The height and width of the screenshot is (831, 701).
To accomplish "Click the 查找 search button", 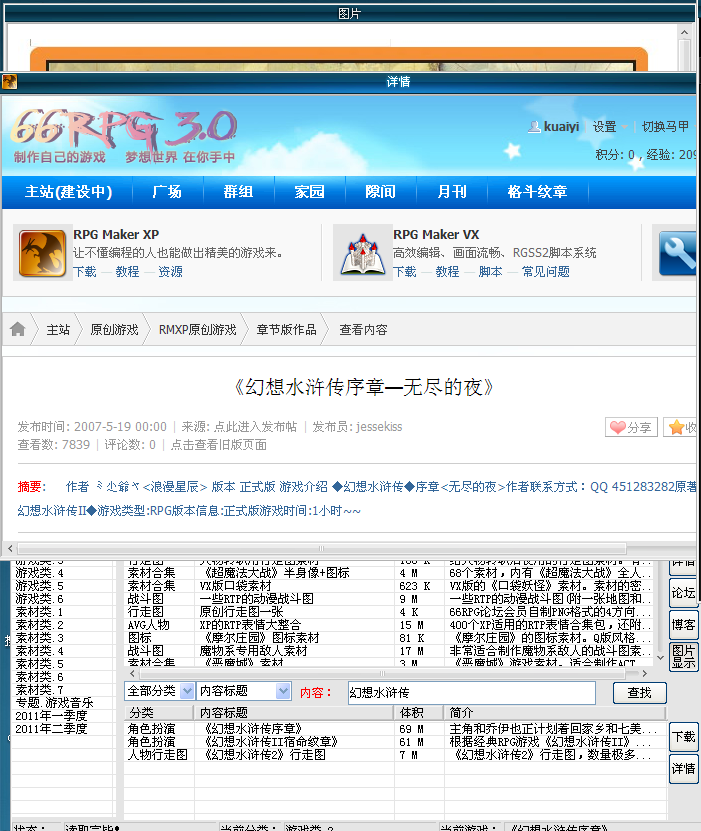I will 640,693.
